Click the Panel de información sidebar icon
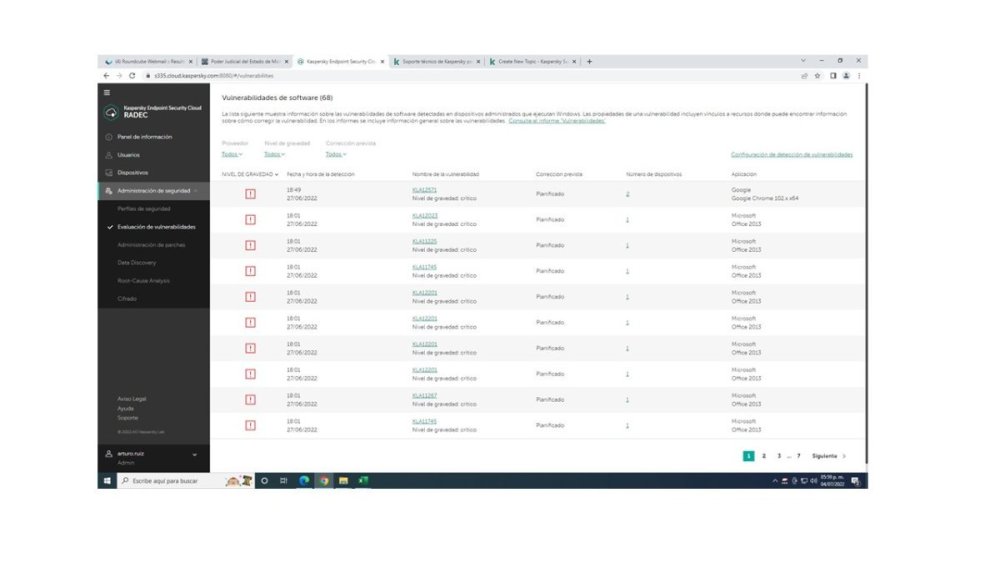The width and height of the screenshot is (1000, 563). (x=108, y=137)
